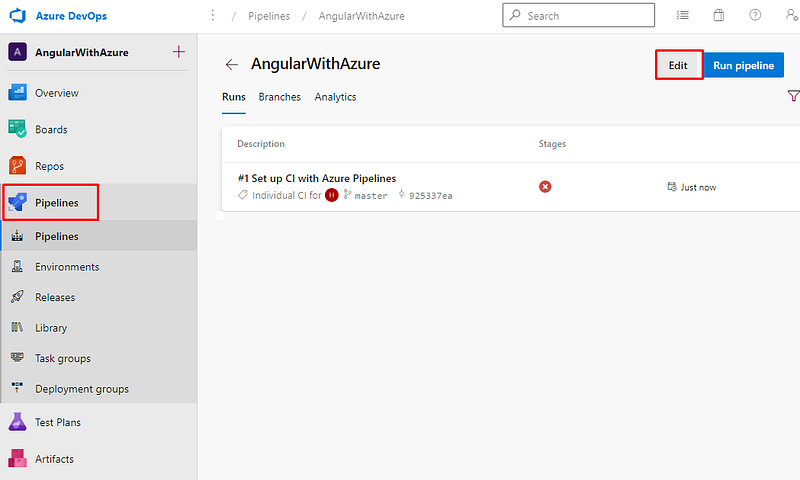Open the AngularWithAzure project avatar

pyautogui.click(x=17, y=52)
